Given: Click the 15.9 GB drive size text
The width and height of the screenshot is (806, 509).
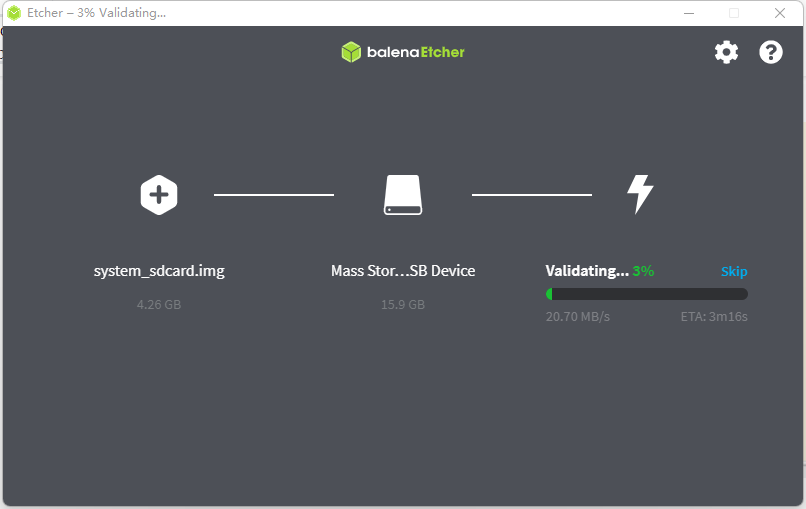Looking at the screenshot, I should [x=403, y=304].
